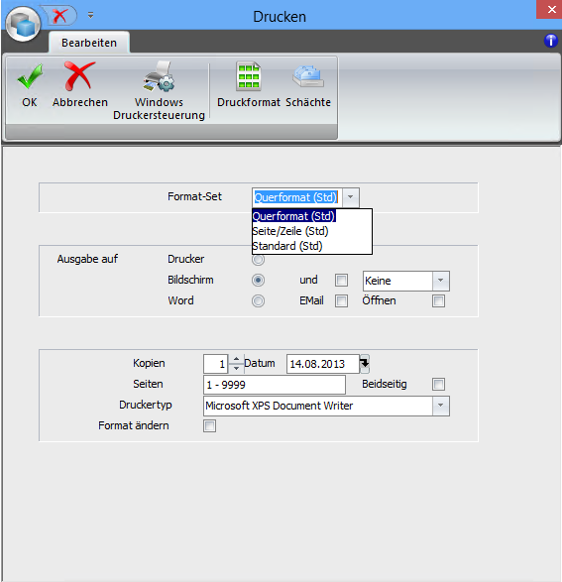
Task: Choose Seite/Zeile (Std) from the list
Action: (x=290, y=231)
